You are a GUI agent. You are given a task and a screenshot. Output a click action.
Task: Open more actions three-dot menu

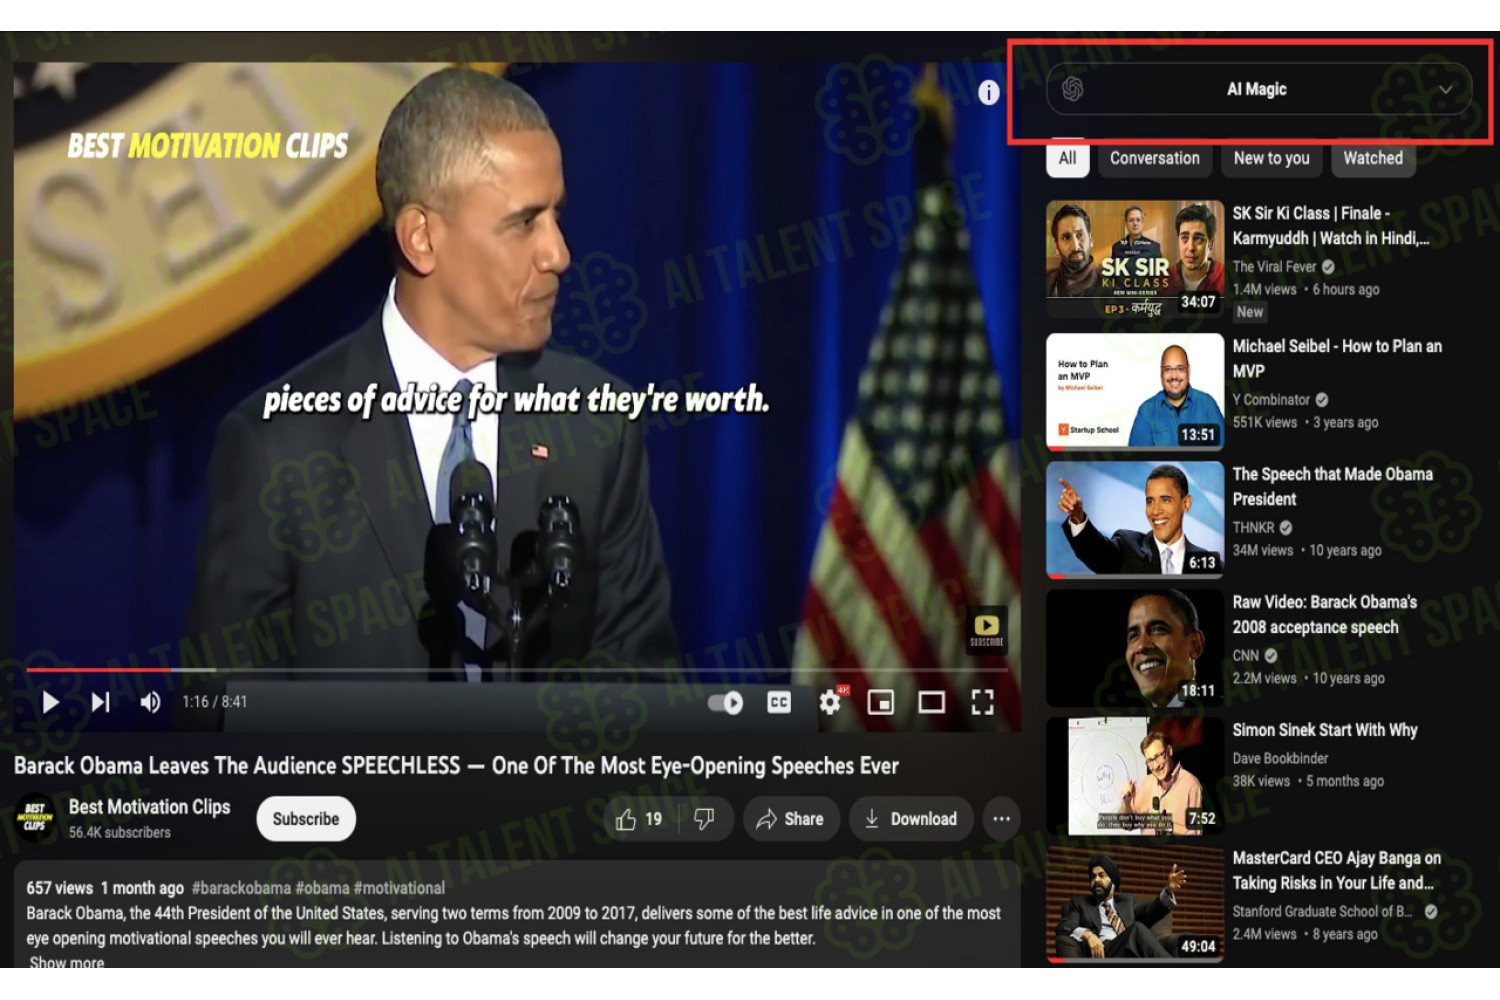pos(1001,819)
